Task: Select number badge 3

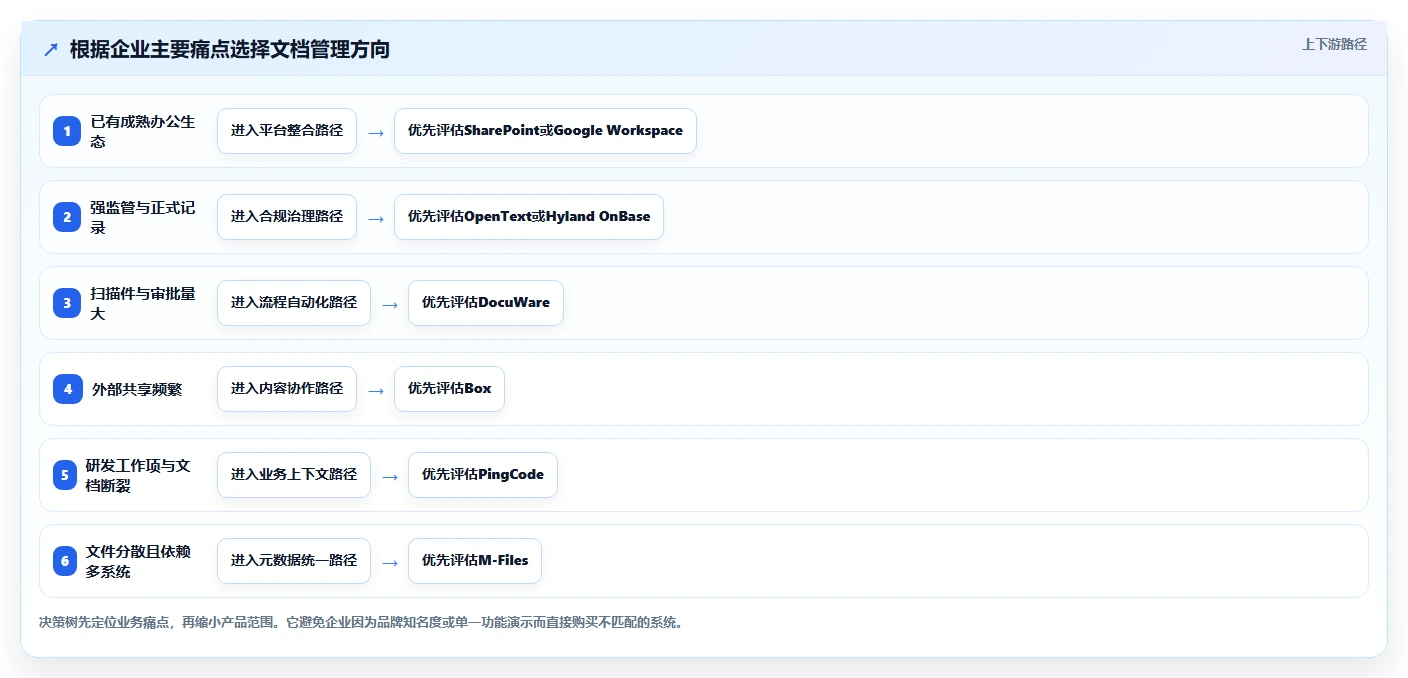Action: tap(67, 303)
